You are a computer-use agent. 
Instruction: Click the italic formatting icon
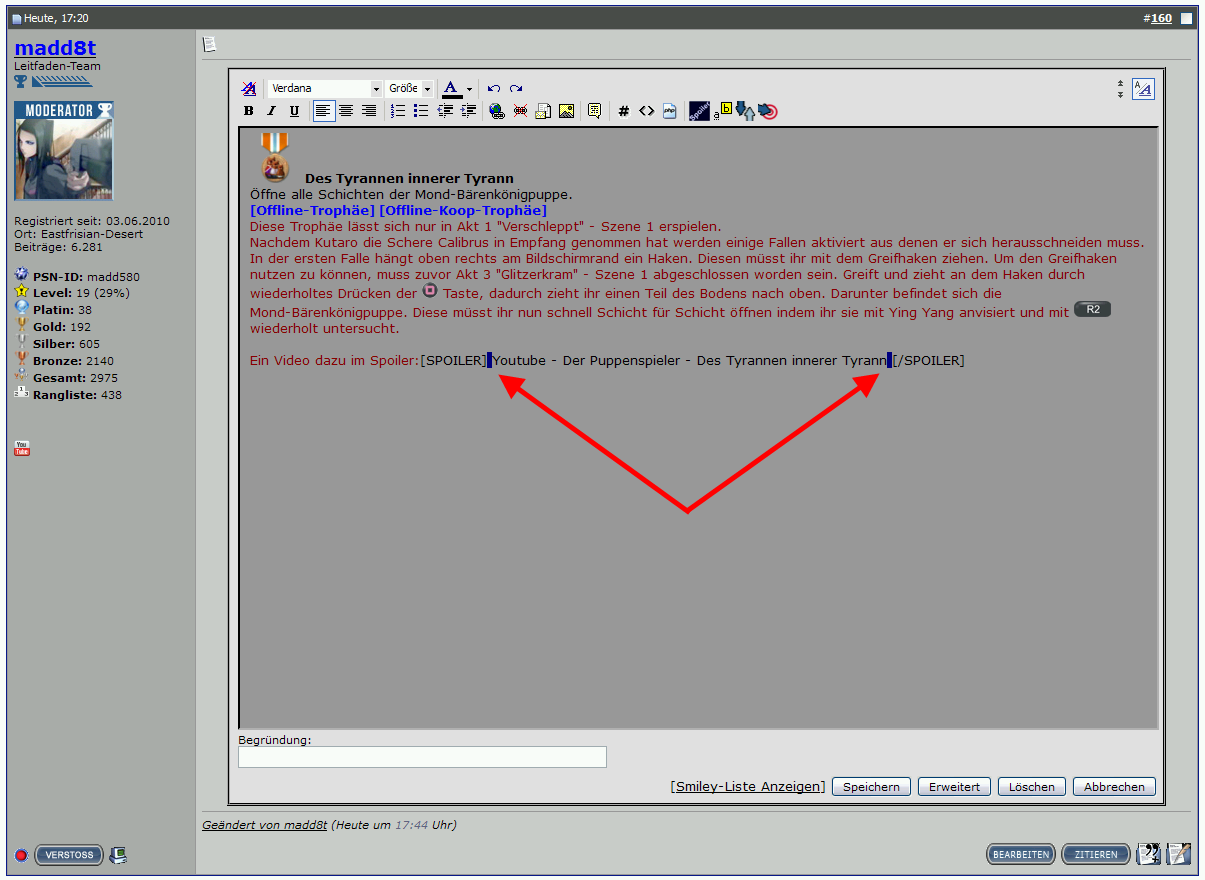click(270, 111)
